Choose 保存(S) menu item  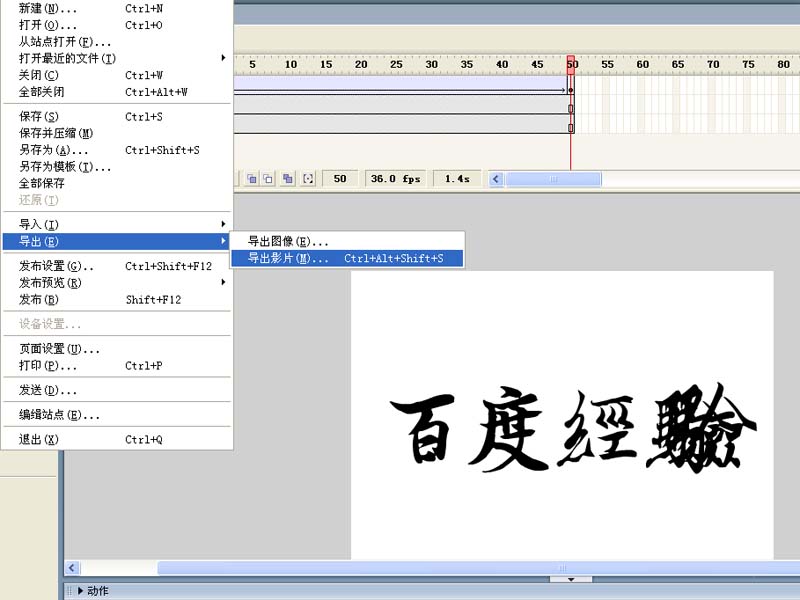pyautogui.click(x=117, y=116)
